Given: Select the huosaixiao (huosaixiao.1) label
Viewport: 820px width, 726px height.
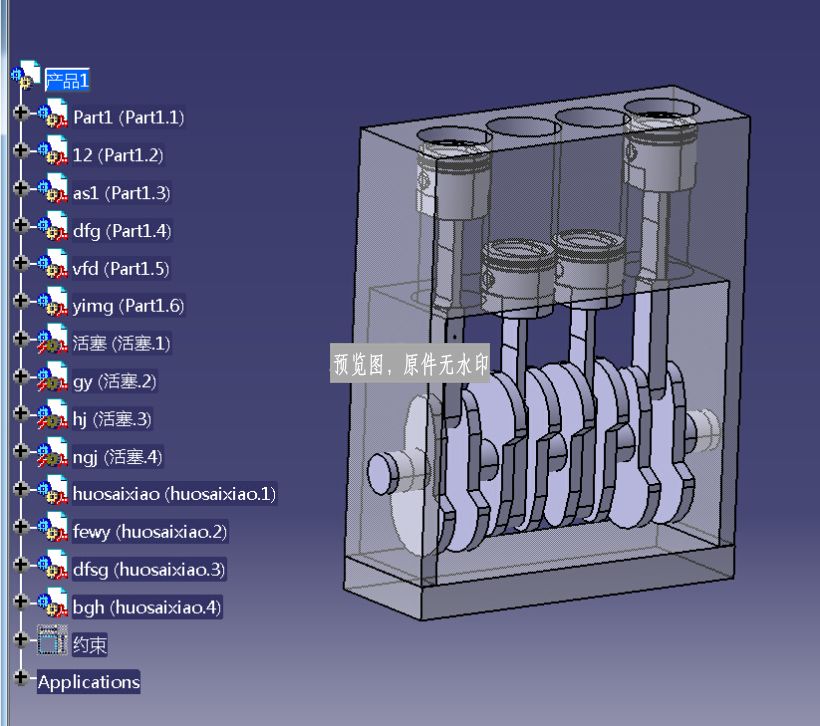Looking at the screenshot, I should click(x=174, y=494).
